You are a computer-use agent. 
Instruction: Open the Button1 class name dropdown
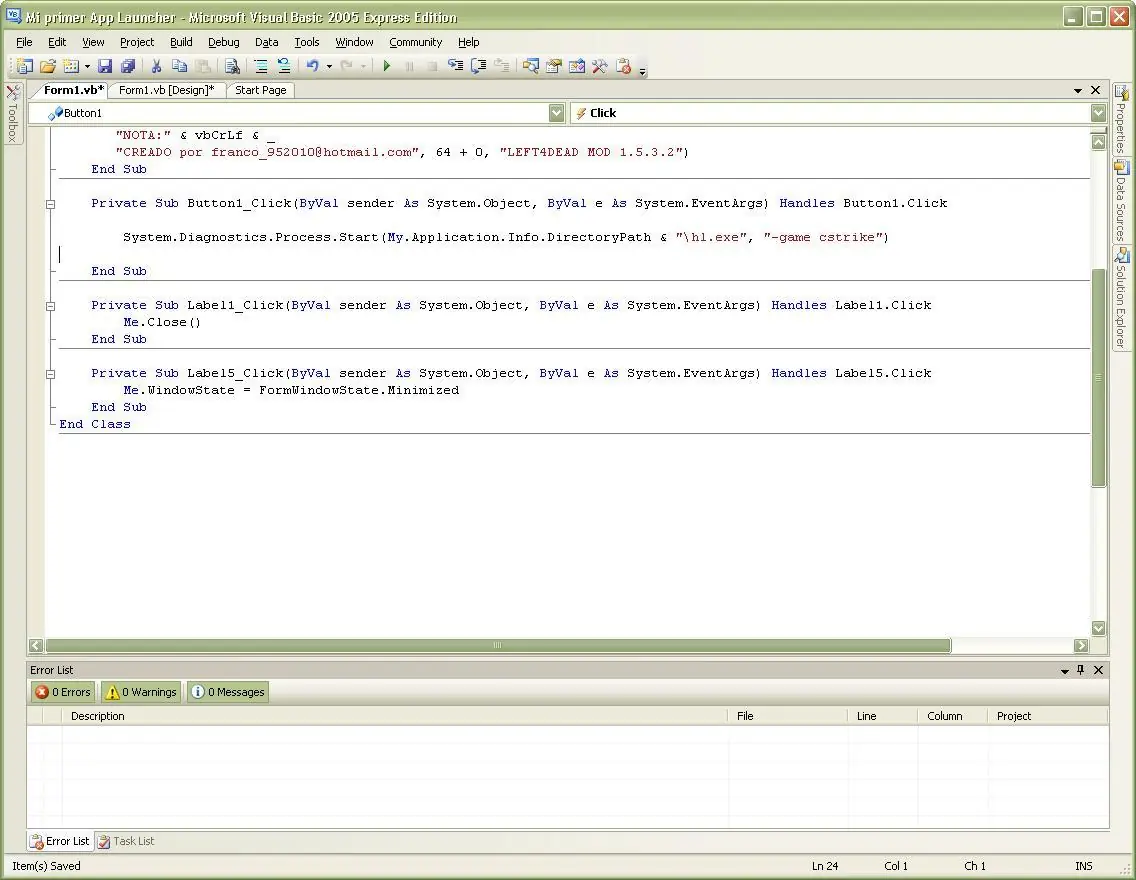point(556,113)
